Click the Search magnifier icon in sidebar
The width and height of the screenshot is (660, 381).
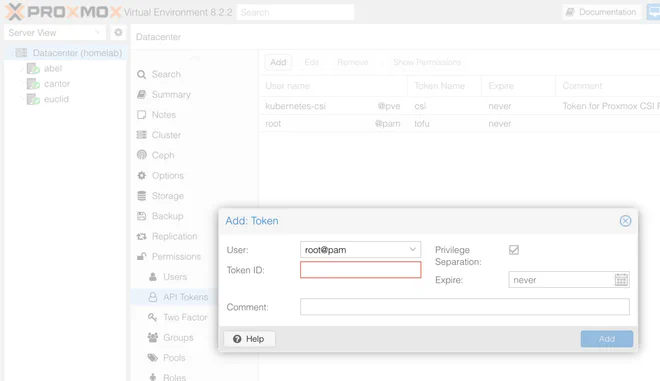141,75
